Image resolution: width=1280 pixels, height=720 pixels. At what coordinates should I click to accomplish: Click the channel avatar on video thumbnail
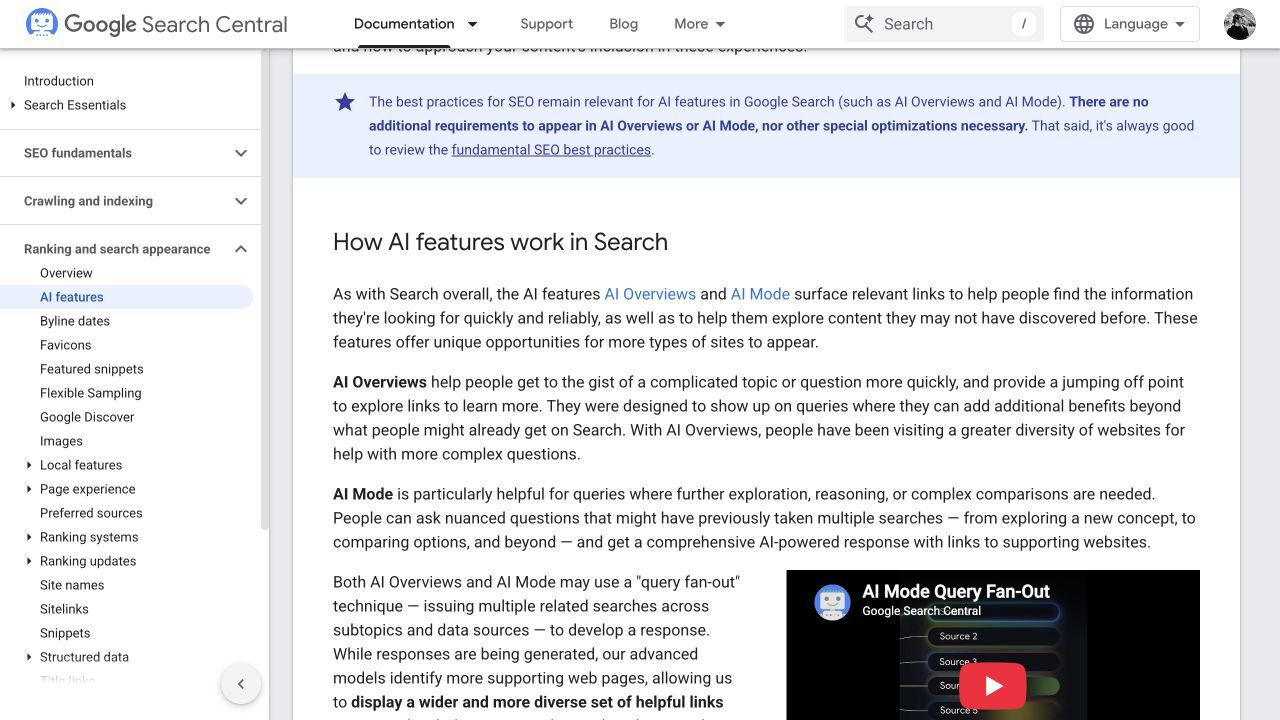832,602
